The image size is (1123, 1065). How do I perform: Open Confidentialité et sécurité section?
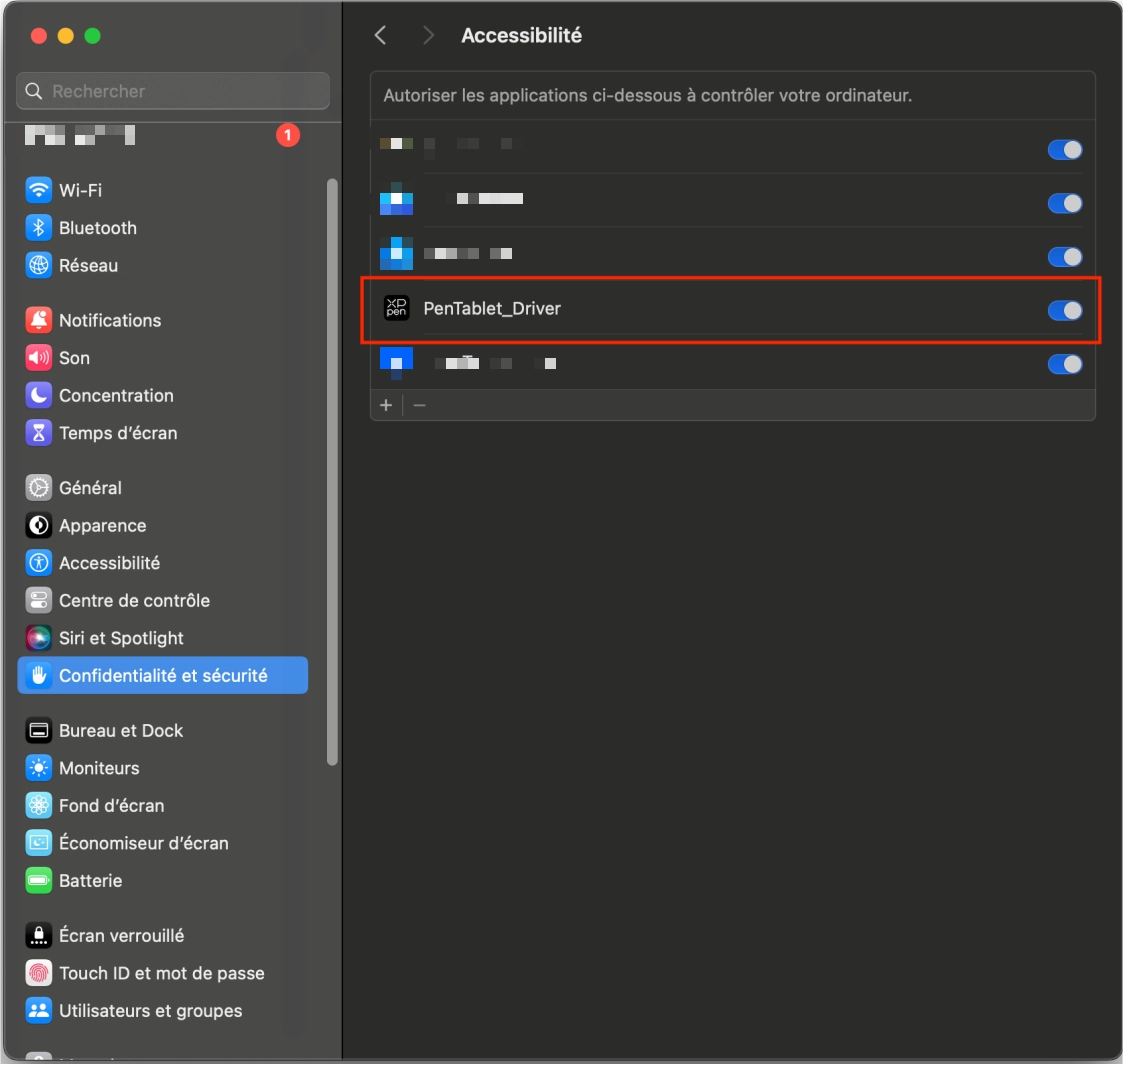163,676
